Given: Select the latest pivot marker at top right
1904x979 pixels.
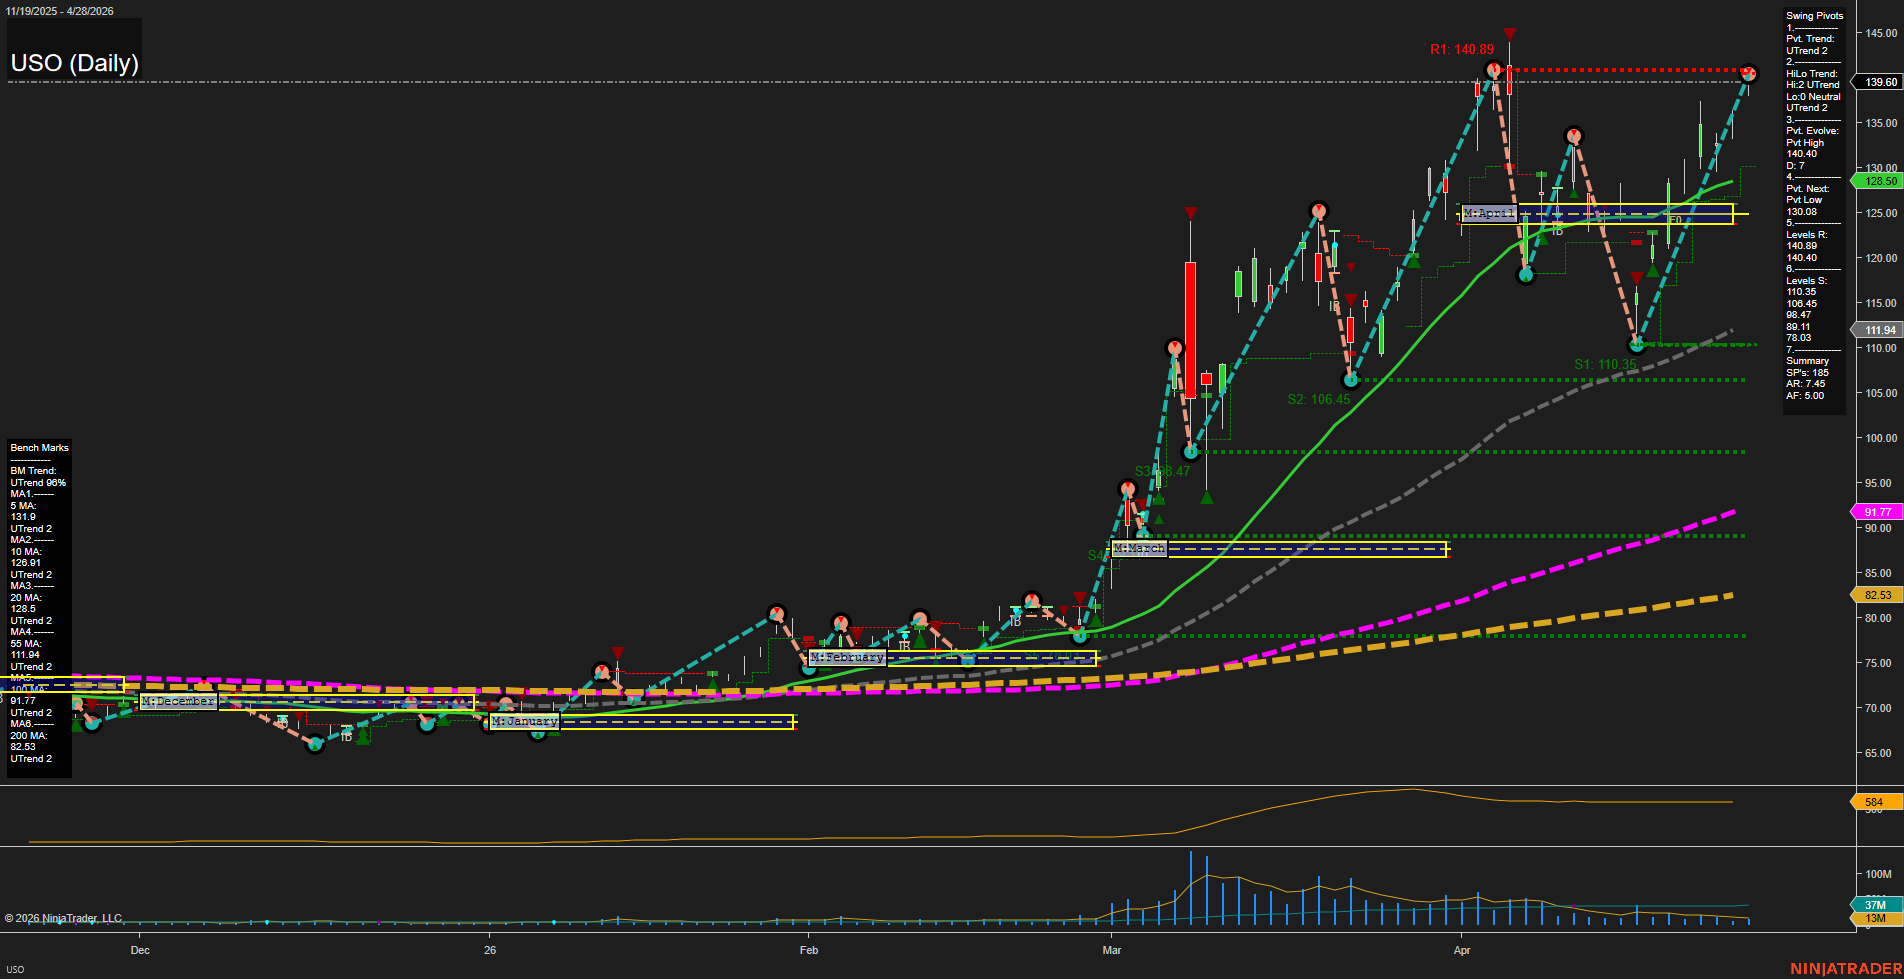Looking at the screenshot, I should [x=1748, y=74].
